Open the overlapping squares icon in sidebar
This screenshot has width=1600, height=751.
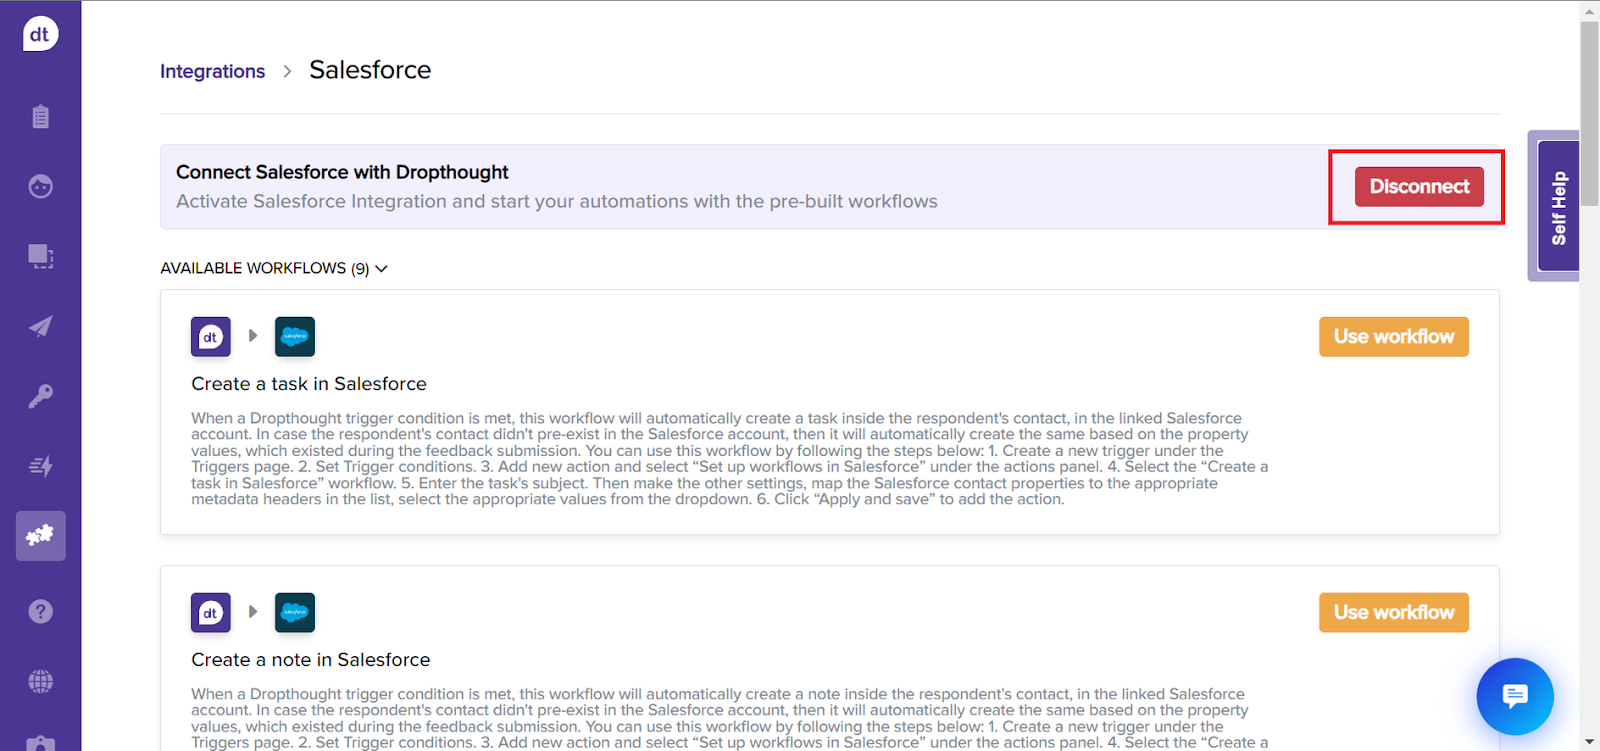40,257
